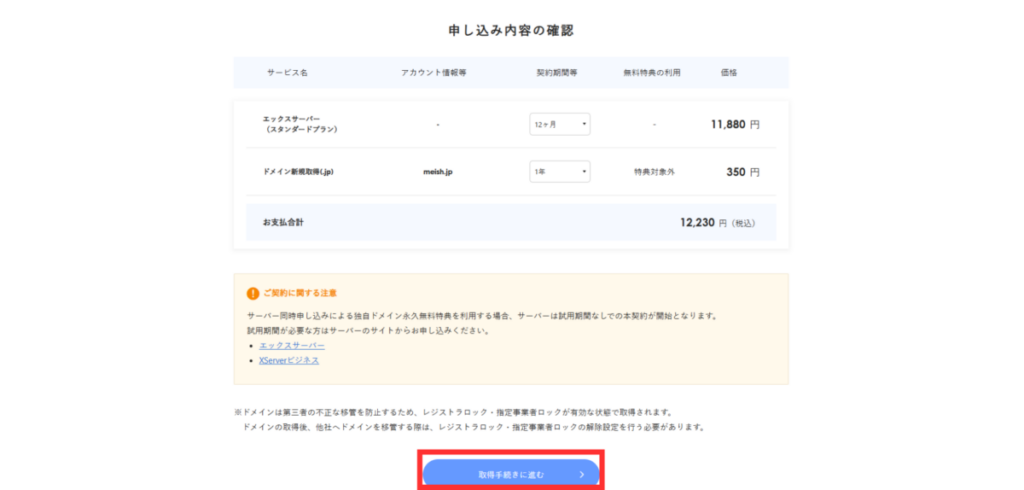Click the 契約期間等 column header
This screenshot has width=1024, height=490.
click(557, 73)
